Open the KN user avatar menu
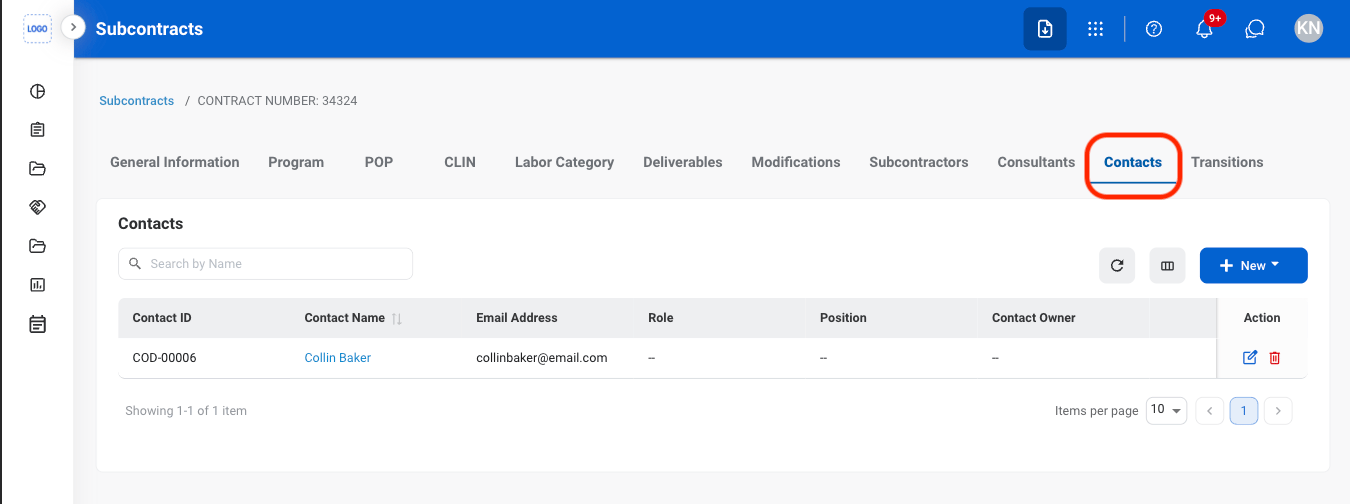 click(x=1308, y=28)
